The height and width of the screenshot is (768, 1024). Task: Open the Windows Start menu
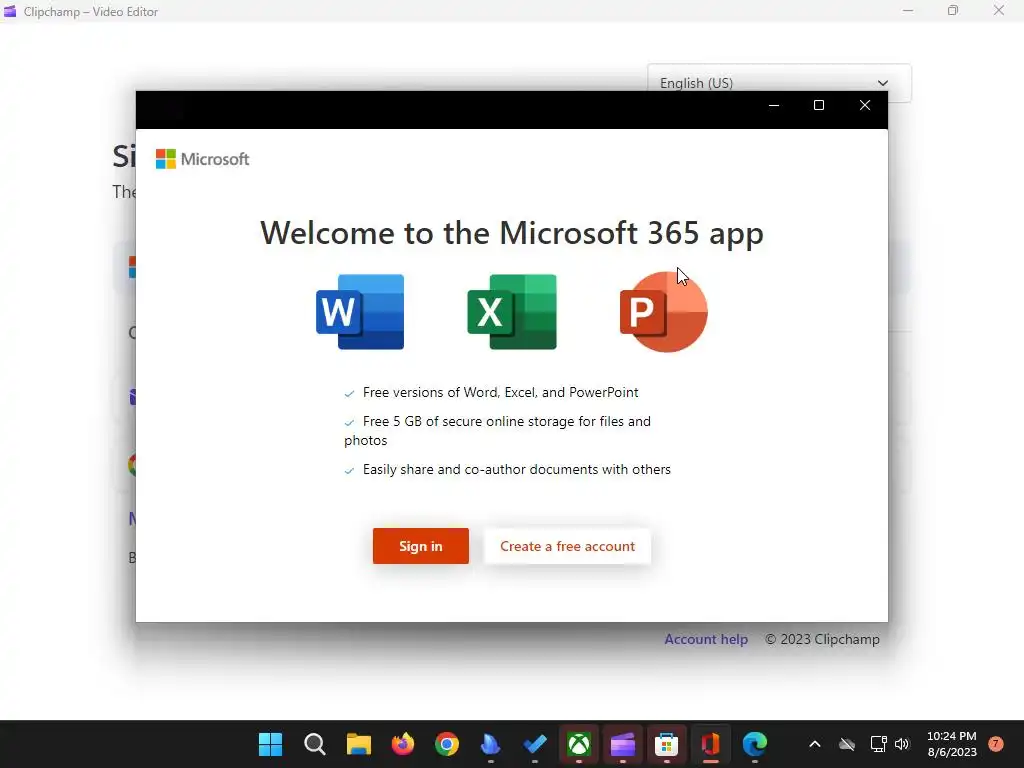(270, 744)
